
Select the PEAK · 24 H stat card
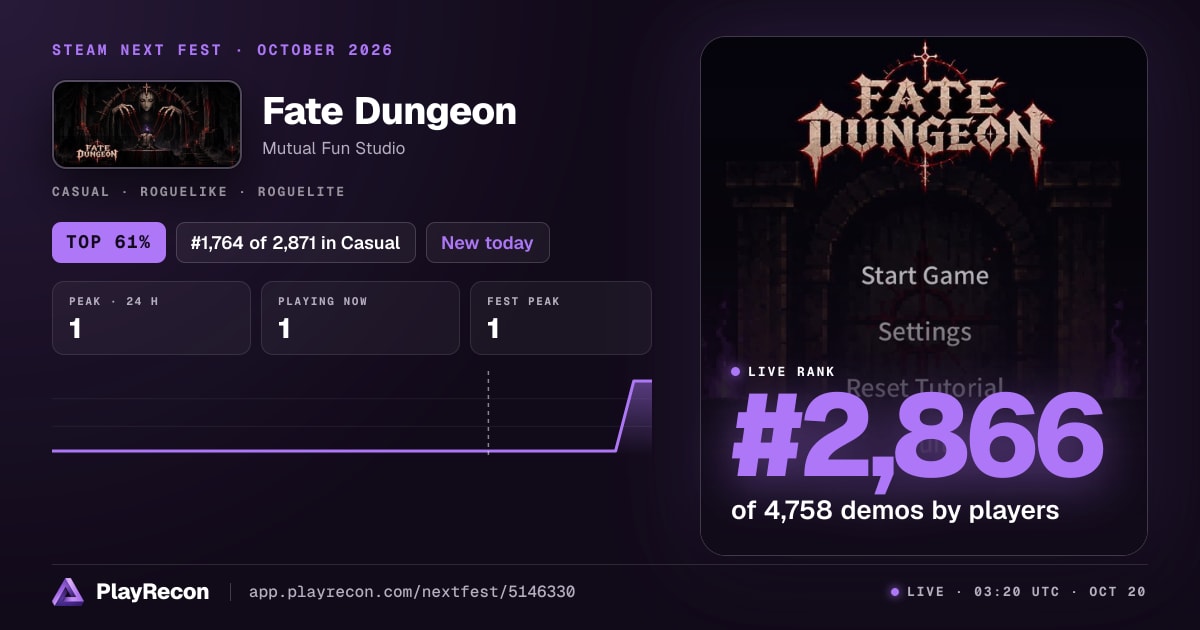[151, 318]
